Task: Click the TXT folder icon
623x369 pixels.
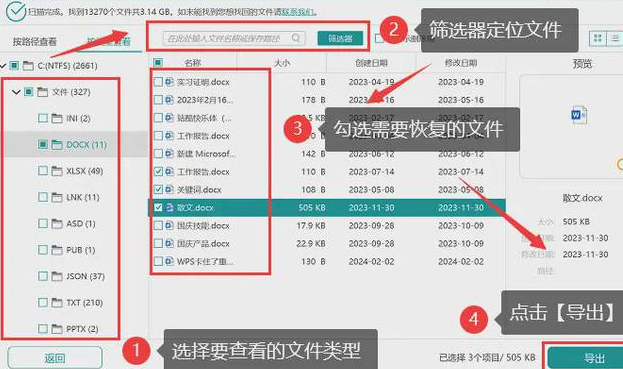Action: click(x=57, y=303)
